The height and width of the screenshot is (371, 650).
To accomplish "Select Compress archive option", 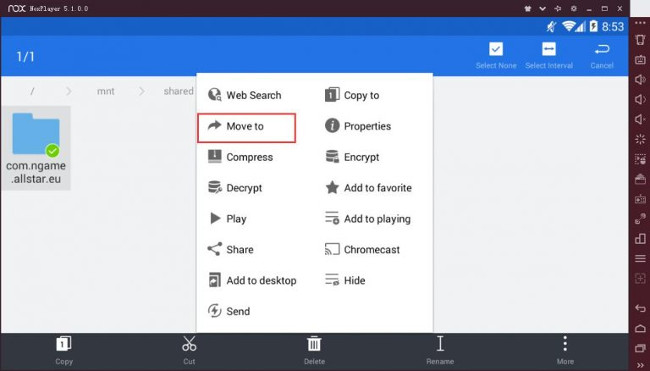I will coord(240,157).
